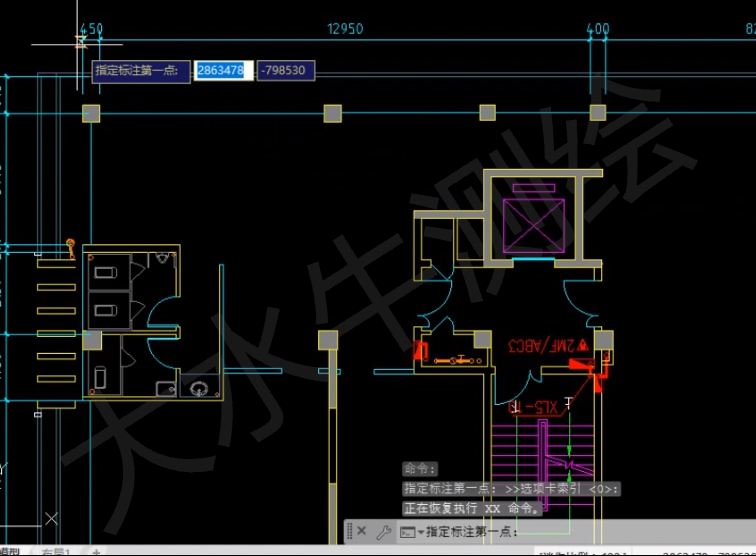The width and height of the screenshot is (756, 556).
Task: Close the command line panel
Action: coord(362,531)
